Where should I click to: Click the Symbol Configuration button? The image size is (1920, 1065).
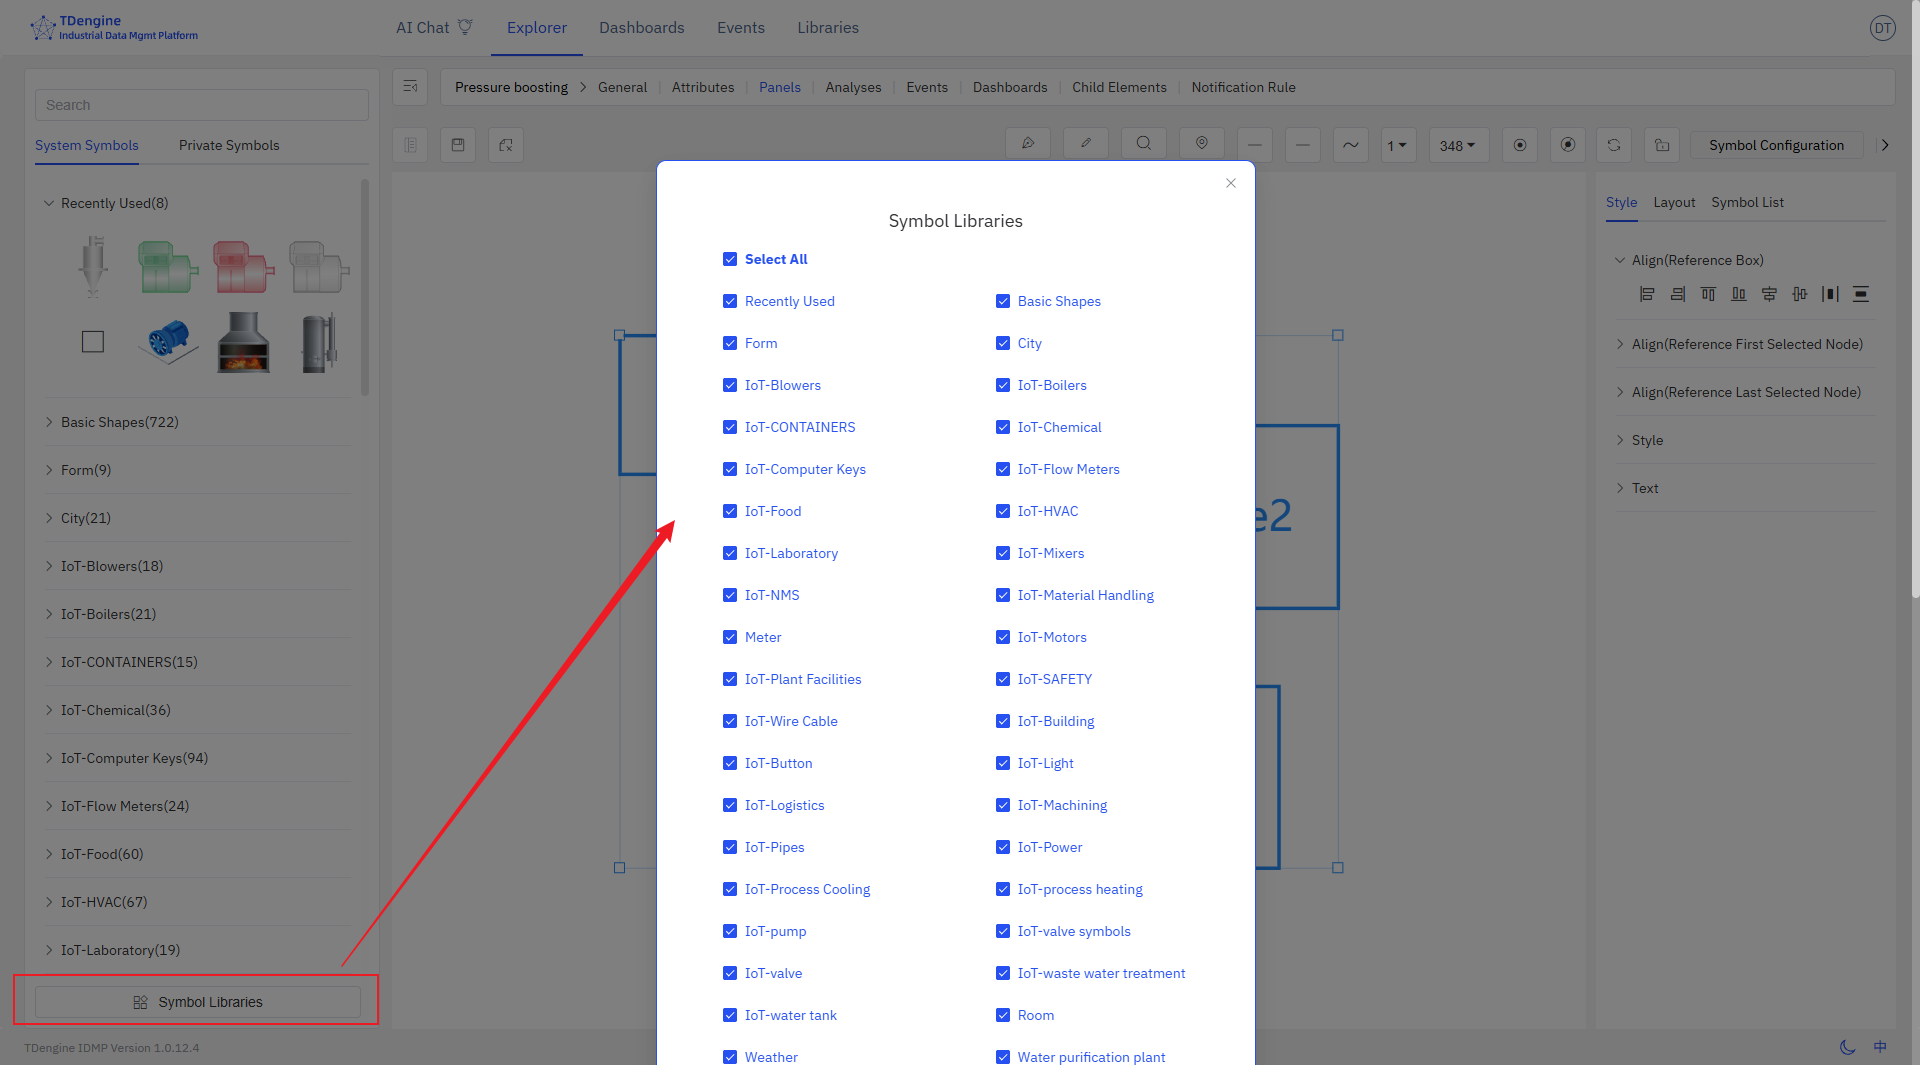(1776, 145)
